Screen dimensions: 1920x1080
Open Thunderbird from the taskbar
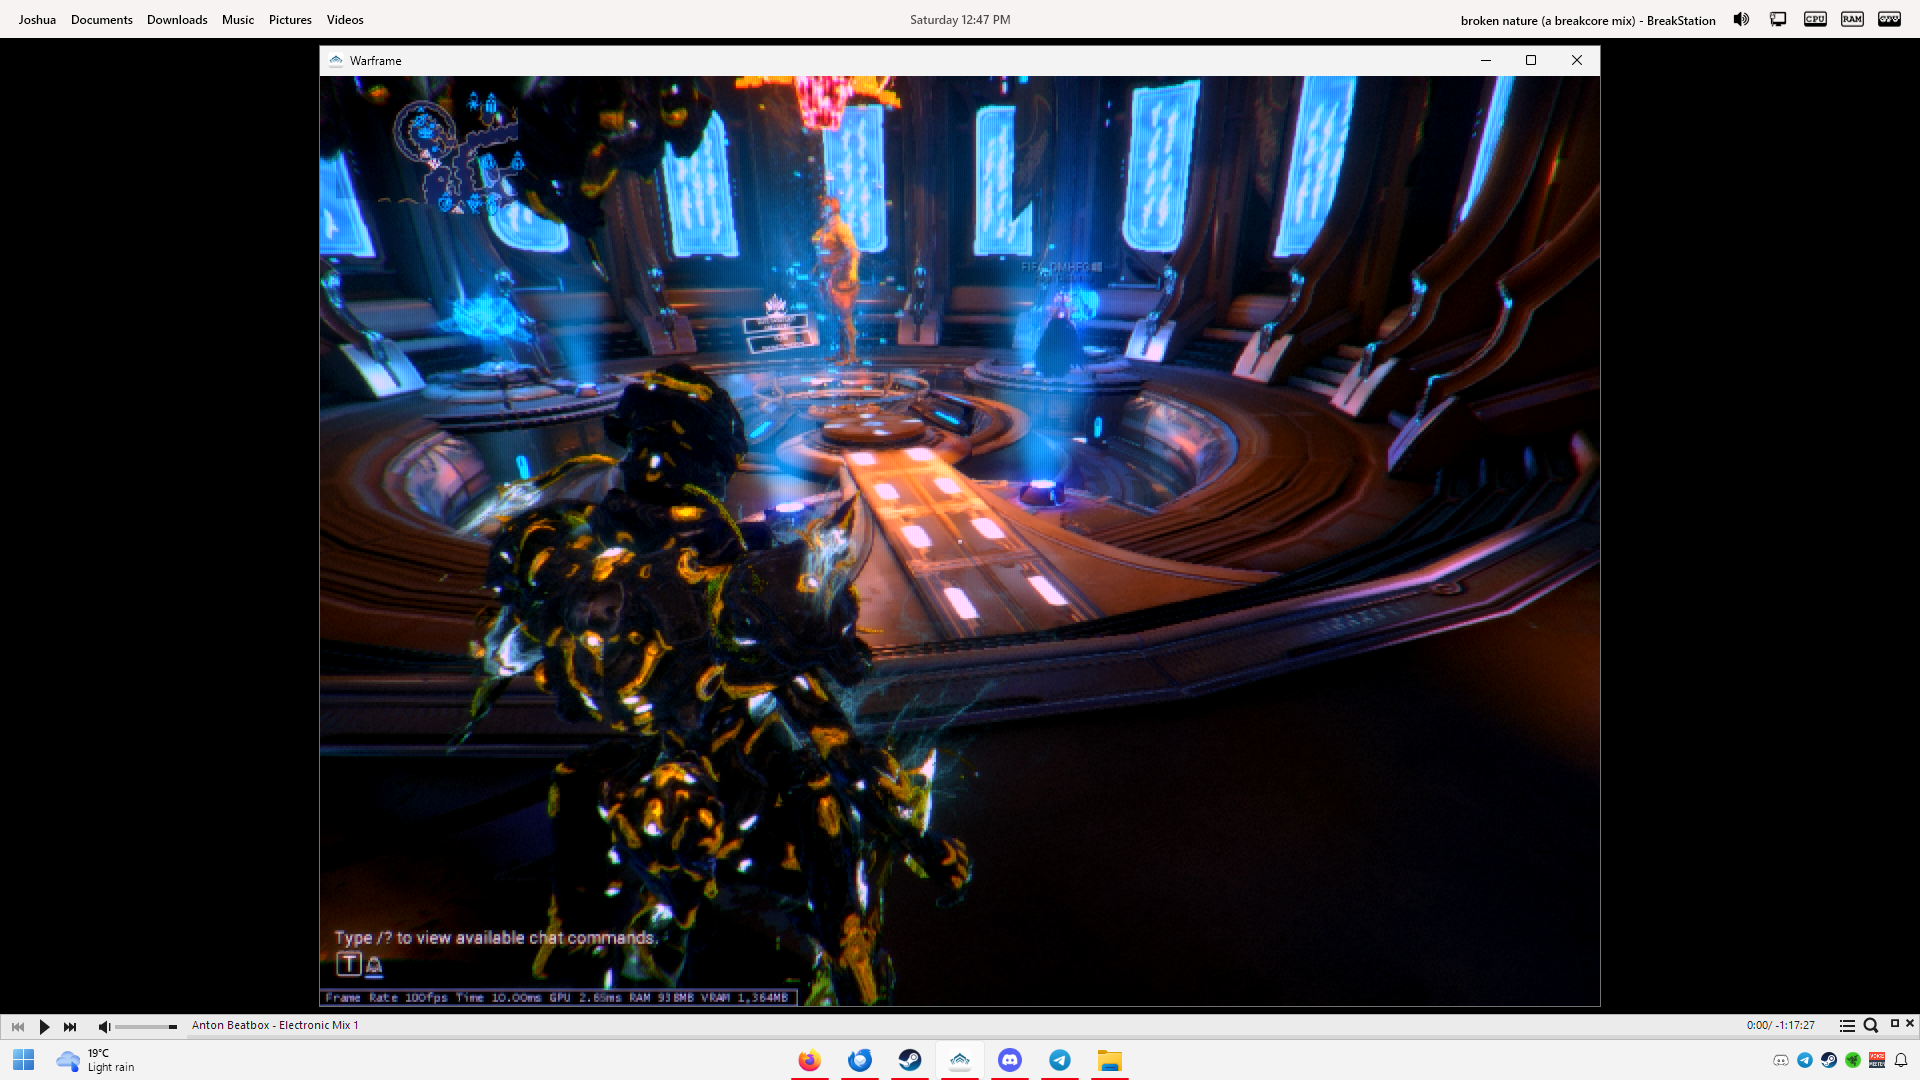point(860,1060)
